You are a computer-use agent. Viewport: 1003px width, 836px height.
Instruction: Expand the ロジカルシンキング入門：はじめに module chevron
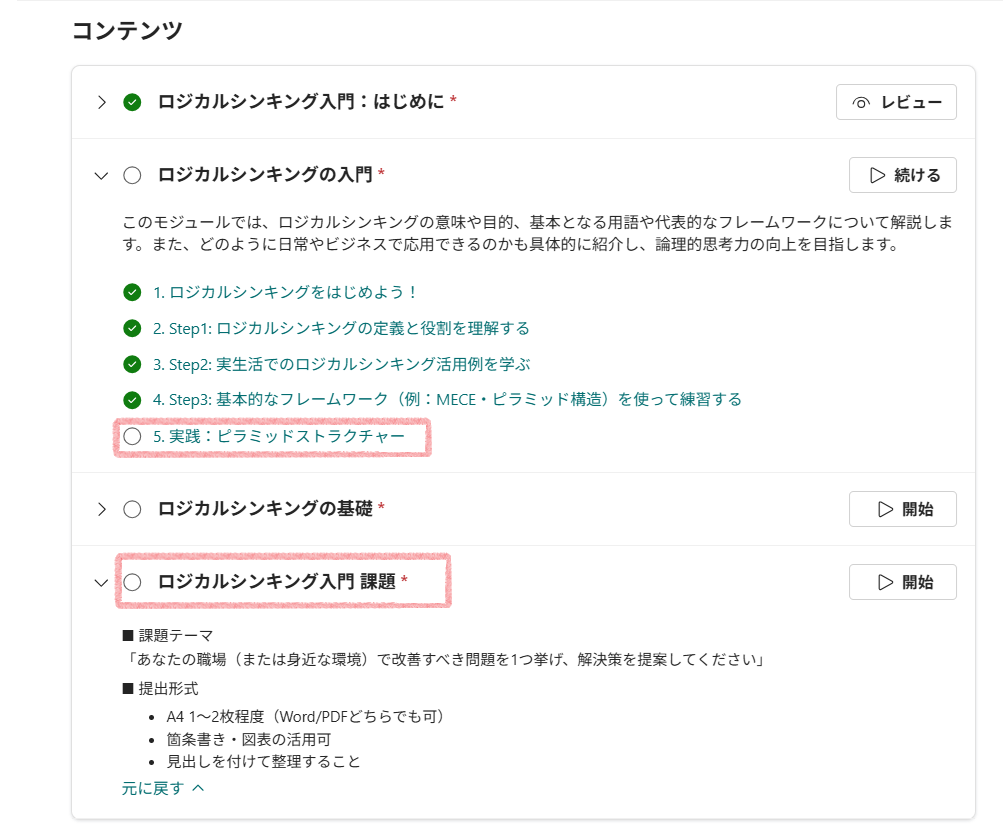point(102,102)
